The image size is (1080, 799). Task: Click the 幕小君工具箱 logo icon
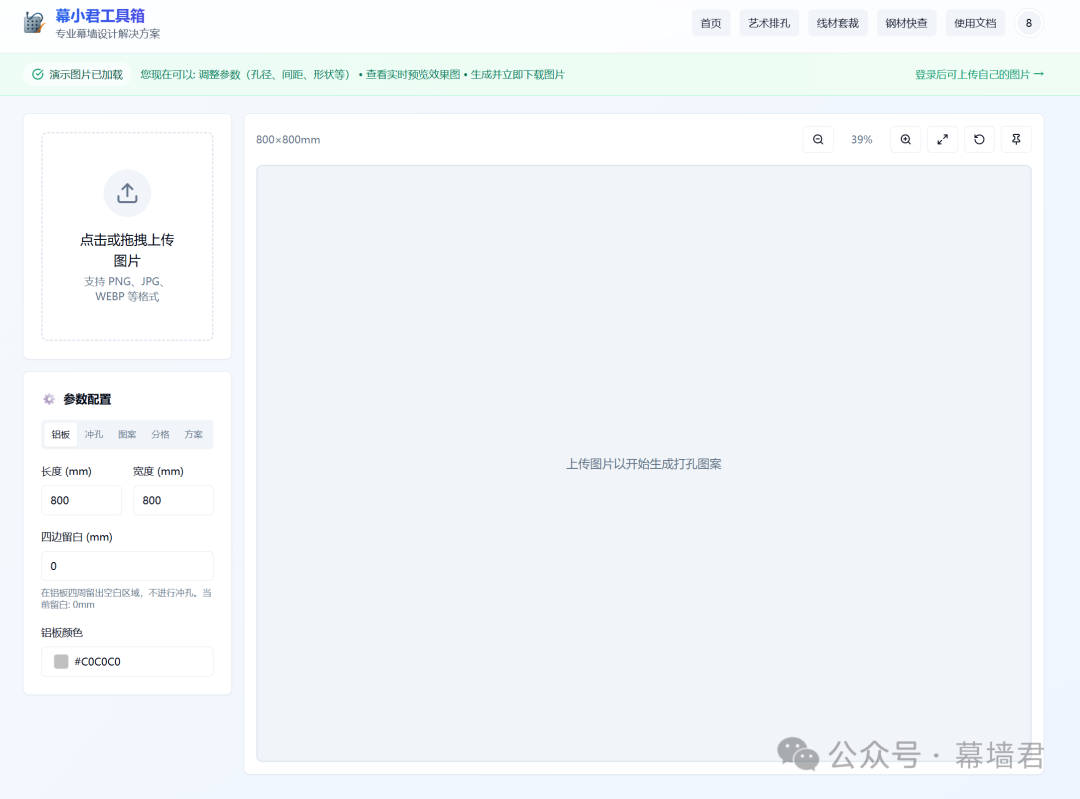[x=33, y=22]
